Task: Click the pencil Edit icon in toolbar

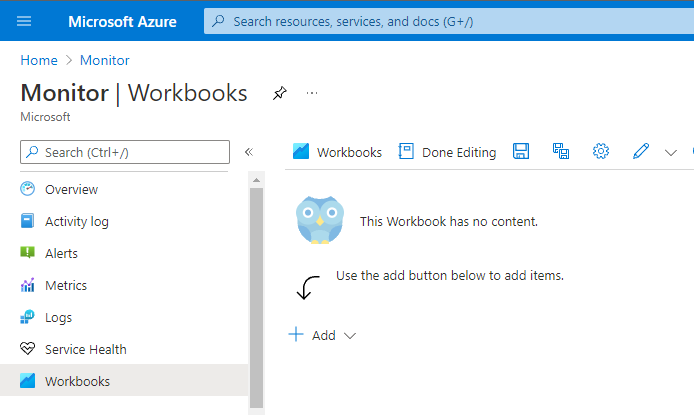Action: pos(641,152)
